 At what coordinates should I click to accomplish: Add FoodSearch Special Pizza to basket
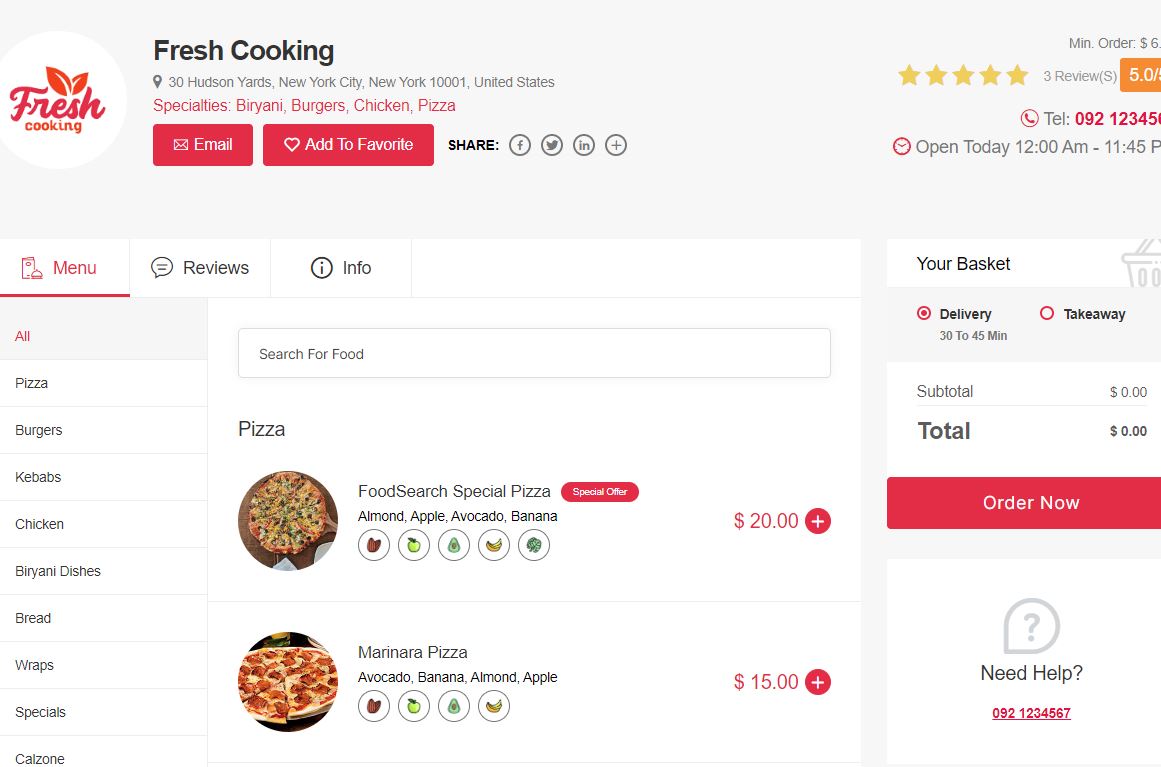tap(817, 521)
